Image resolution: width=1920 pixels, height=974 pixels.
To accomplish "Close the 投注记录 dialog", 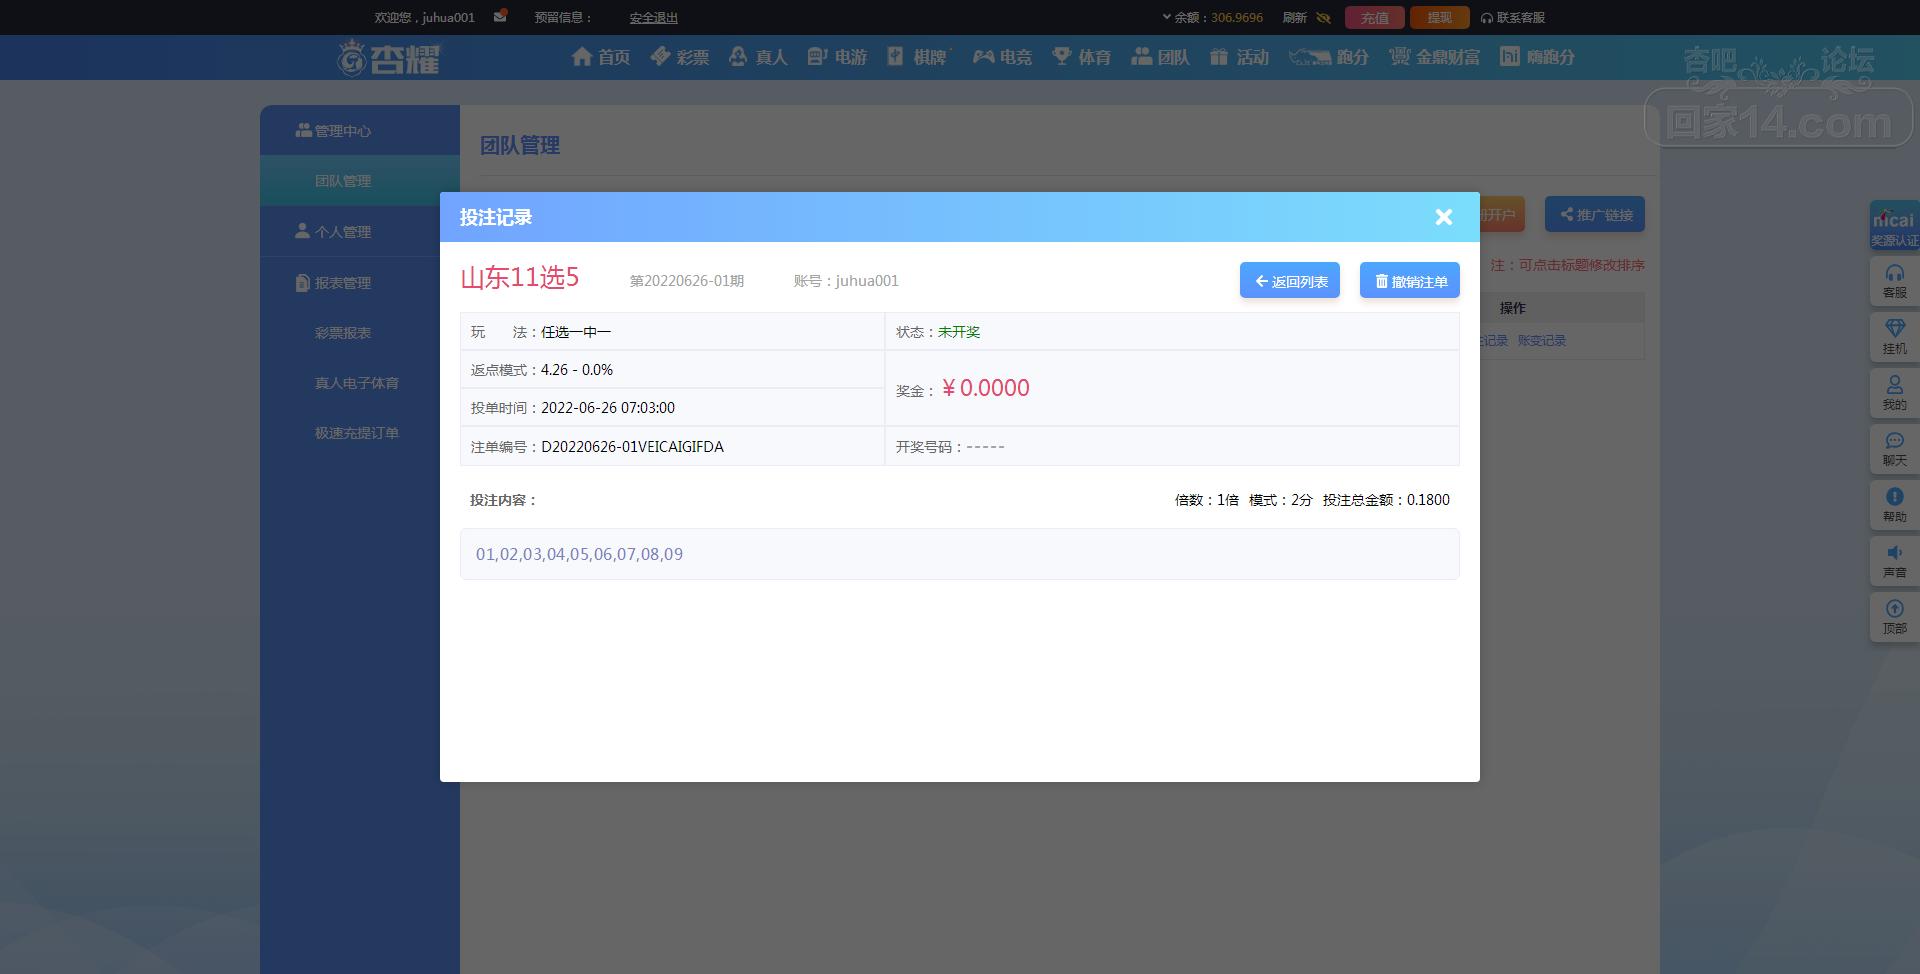I will tap(1443, 217).
